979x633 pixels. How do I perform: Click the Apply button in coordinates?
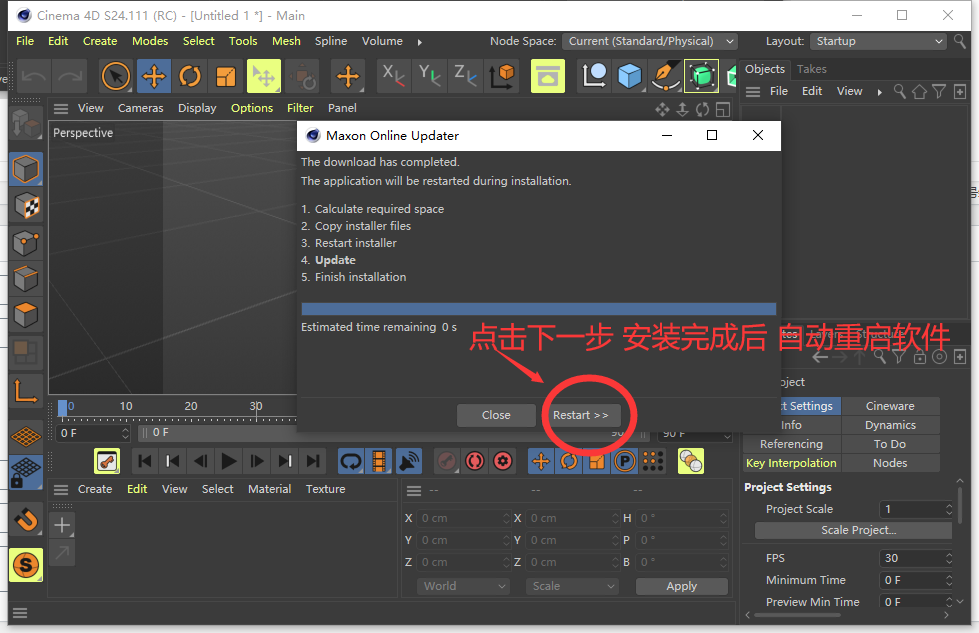[x=681, y=586]
